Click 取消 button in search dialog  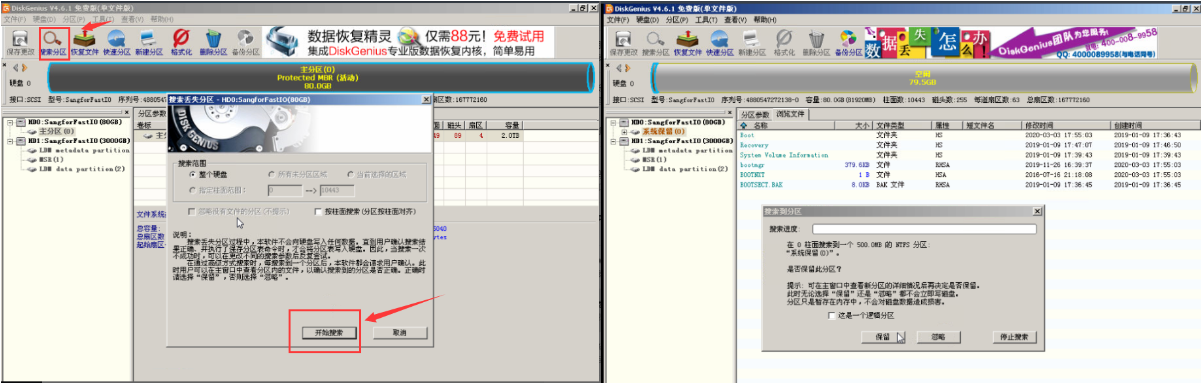point(399,332)
